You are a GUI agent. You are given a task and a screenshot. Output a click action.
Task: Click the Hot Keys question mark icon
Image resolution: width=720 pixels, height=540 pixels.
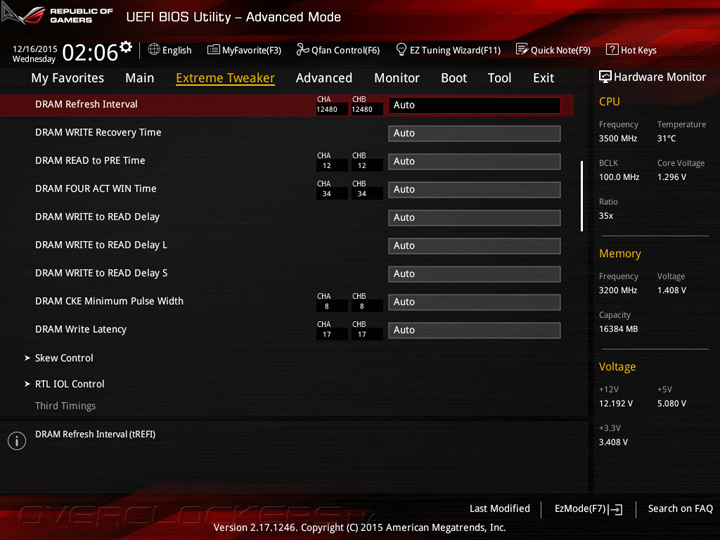pyautogui.click(x=612, y=49)
